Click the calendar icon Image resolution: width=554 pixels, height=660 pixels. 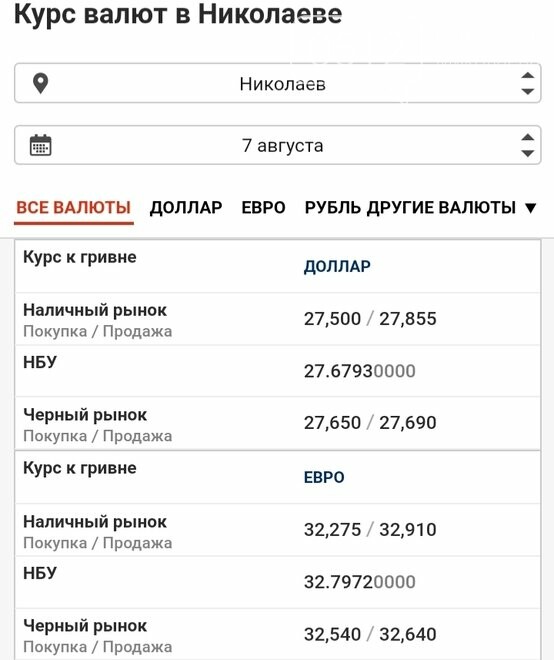pos(40,145)
